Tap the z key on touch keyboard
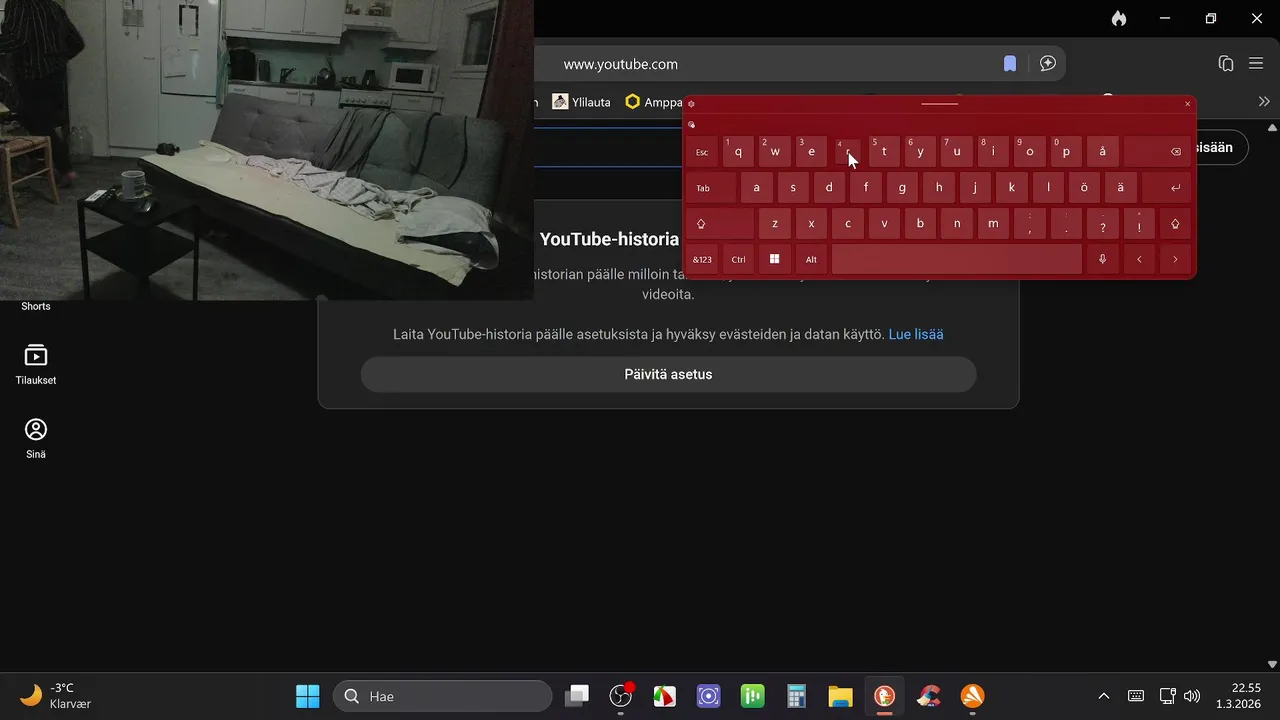Viewport: 1280px width, 720px height. pos(775,224)
